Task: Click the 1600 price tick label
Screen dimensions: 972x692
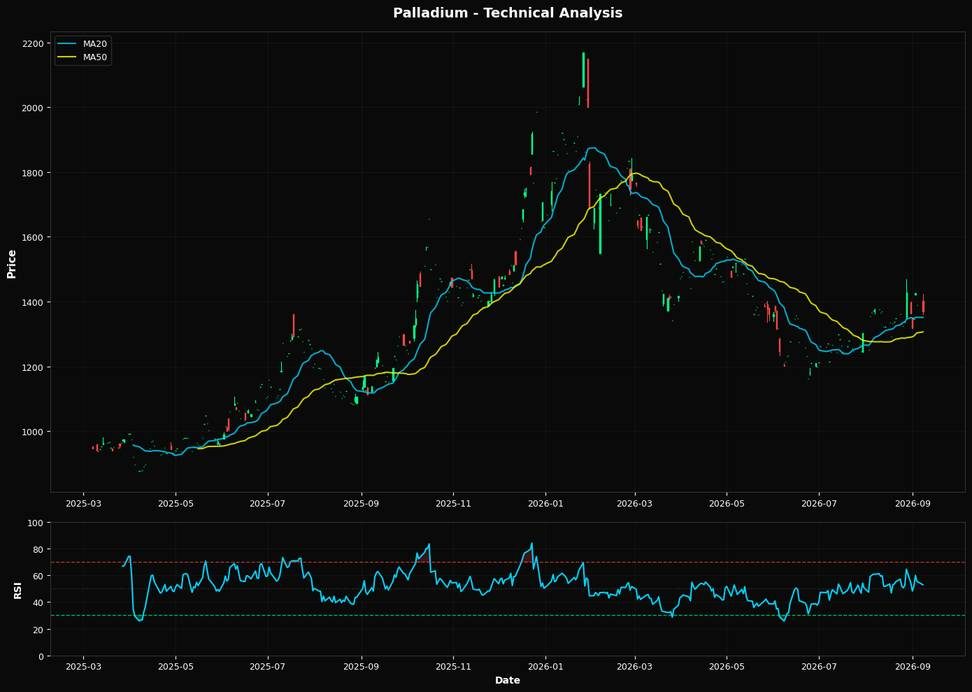Action: (32, 237)
